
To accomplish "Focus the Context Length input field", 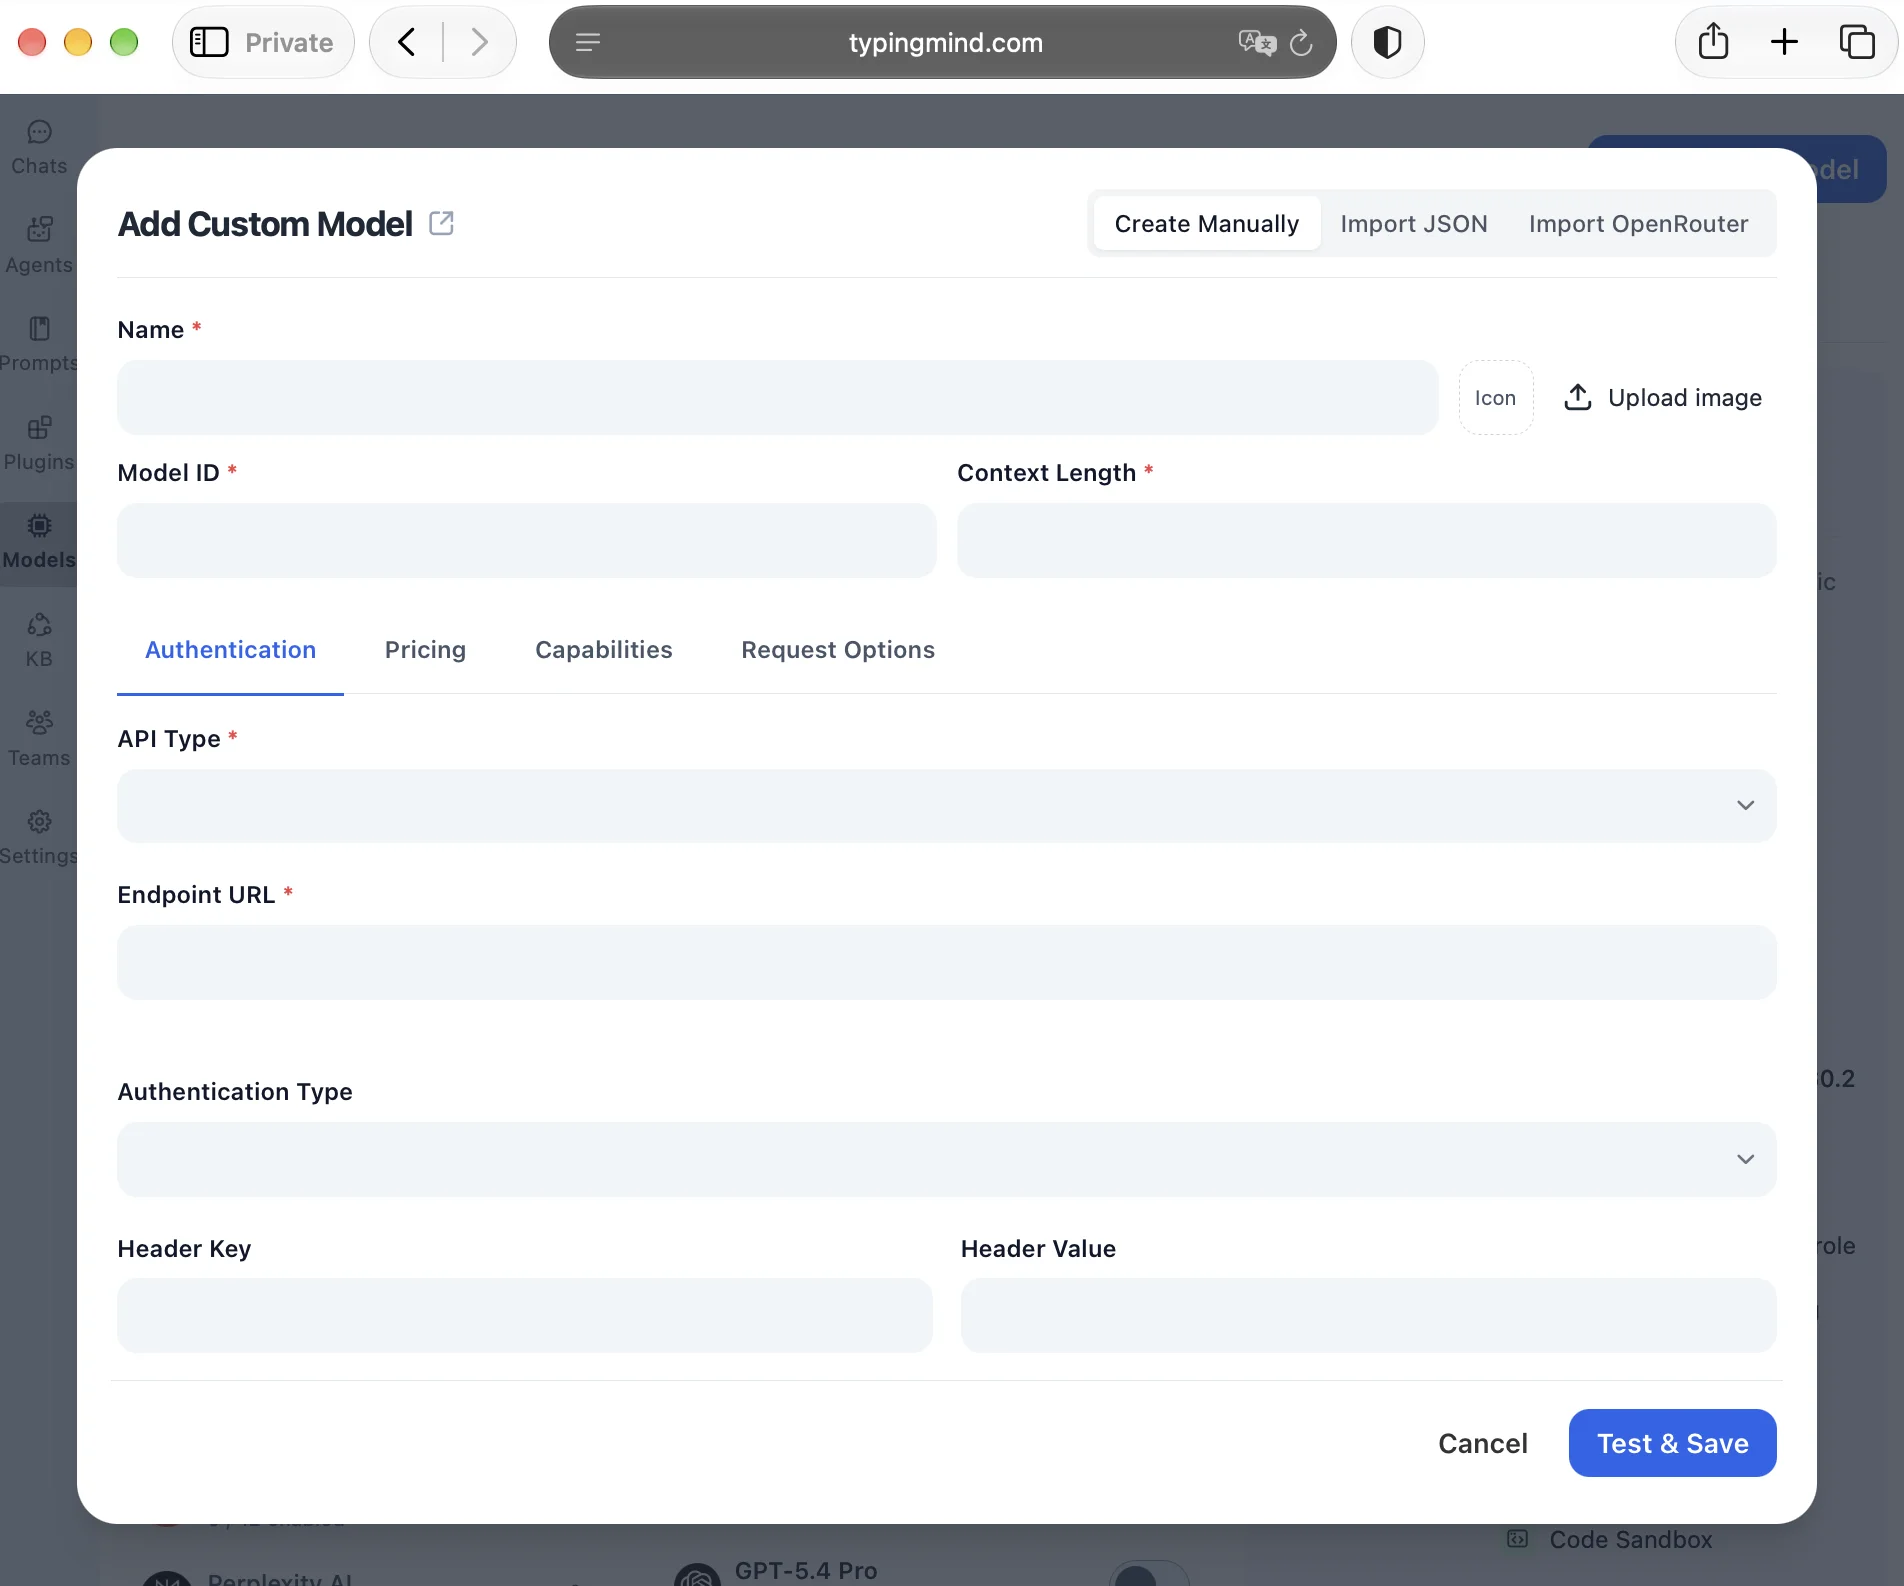I will tap(1366, 540).
